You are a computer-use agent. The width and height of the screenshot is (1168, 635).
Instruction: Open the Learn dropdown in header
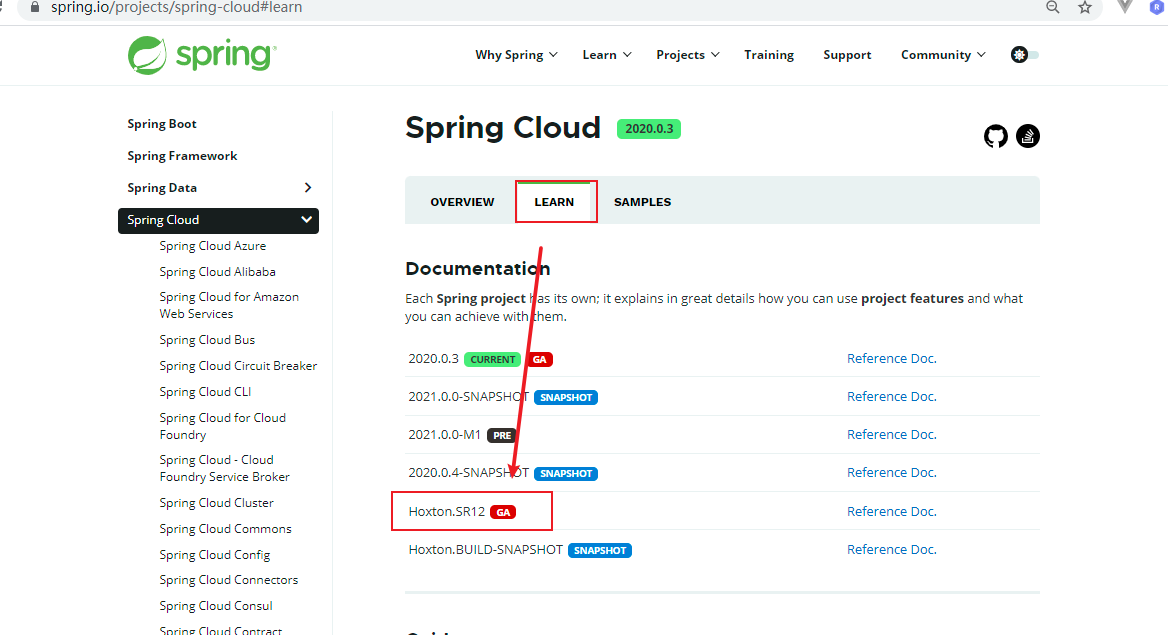coord(606,55)
